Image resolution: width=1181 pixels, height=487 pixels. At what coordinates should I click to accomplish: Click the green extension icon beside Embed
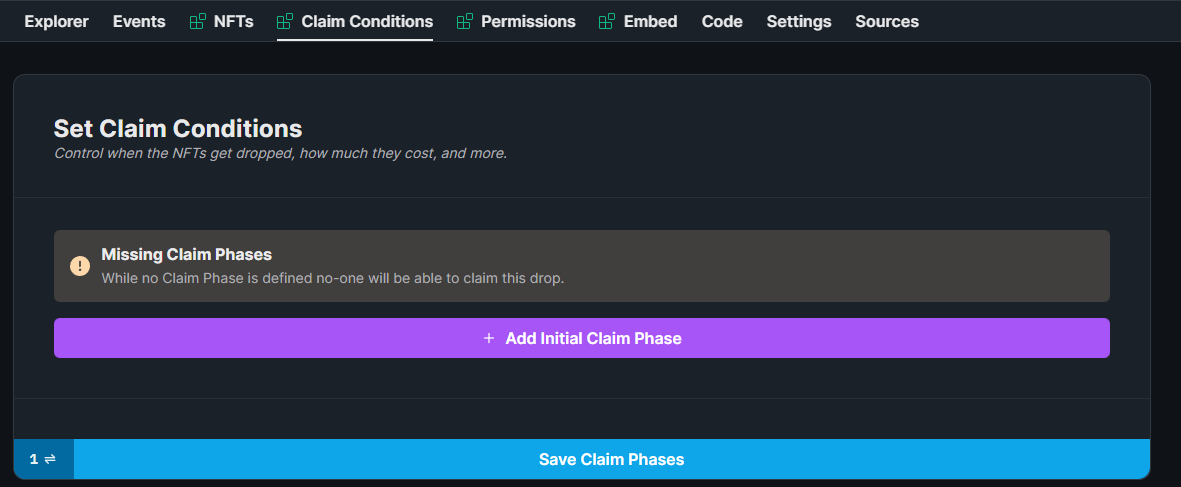coord(606,22)
